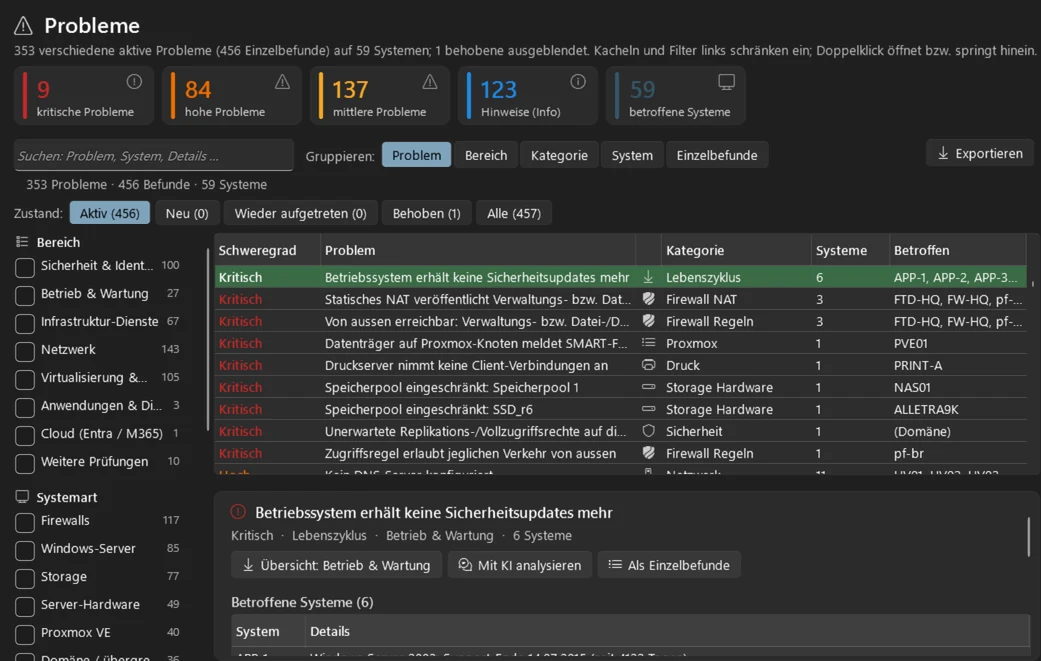Click the info icon on kritische Probleme tile
Image resolution: width=1041 pixels, height=661 pixels.
coord(134,82)
